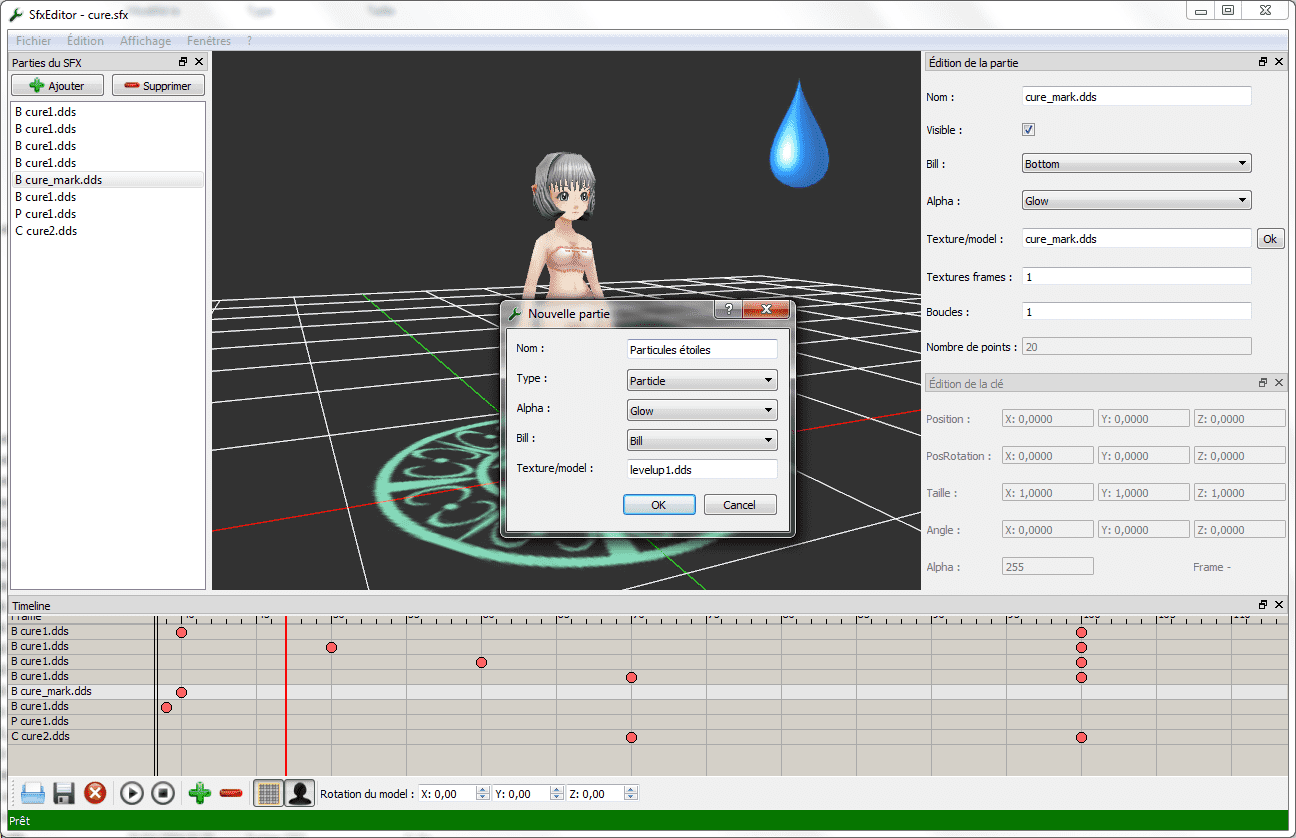This screenshot has width=1296, height=838.
Task: Decrease X rotation with down arrow
Action: click(x=483, y=798)
